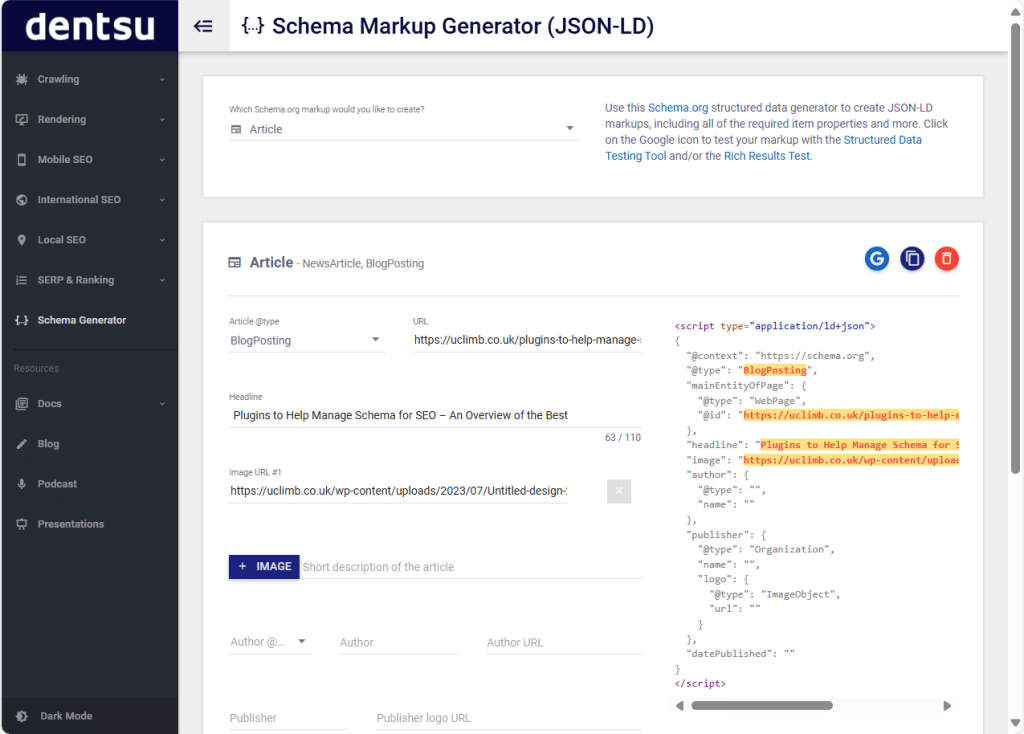Screen dimensions: 1024x734
Task: Copy the generated JSON-LD using the copy icon
Action: pos(912,258)
